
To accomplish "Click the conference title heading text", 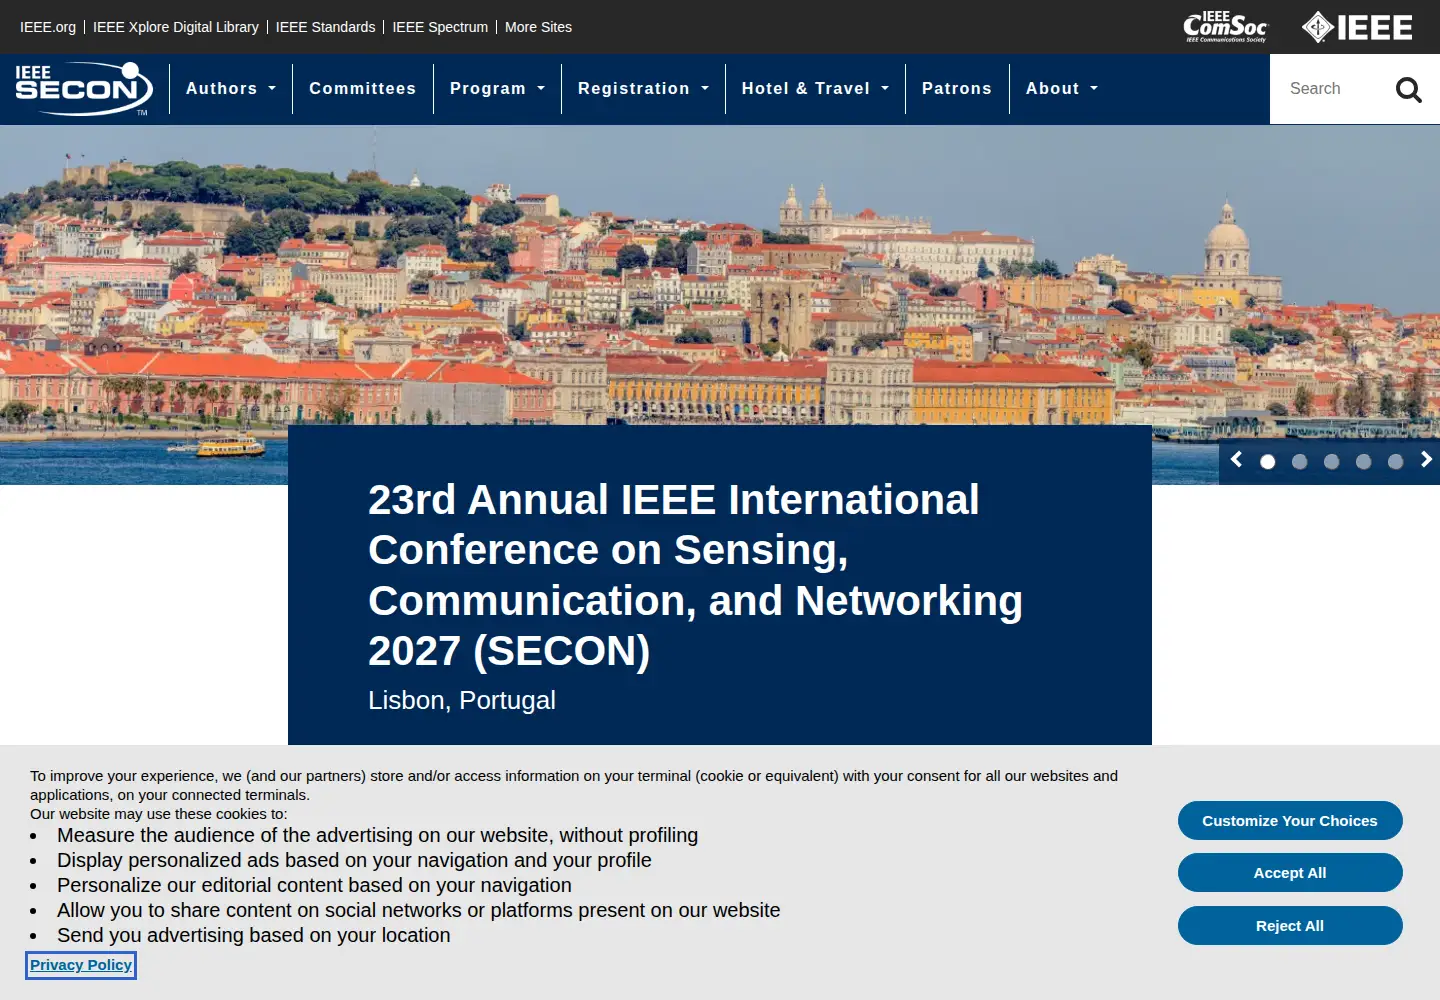I will 695,575.
